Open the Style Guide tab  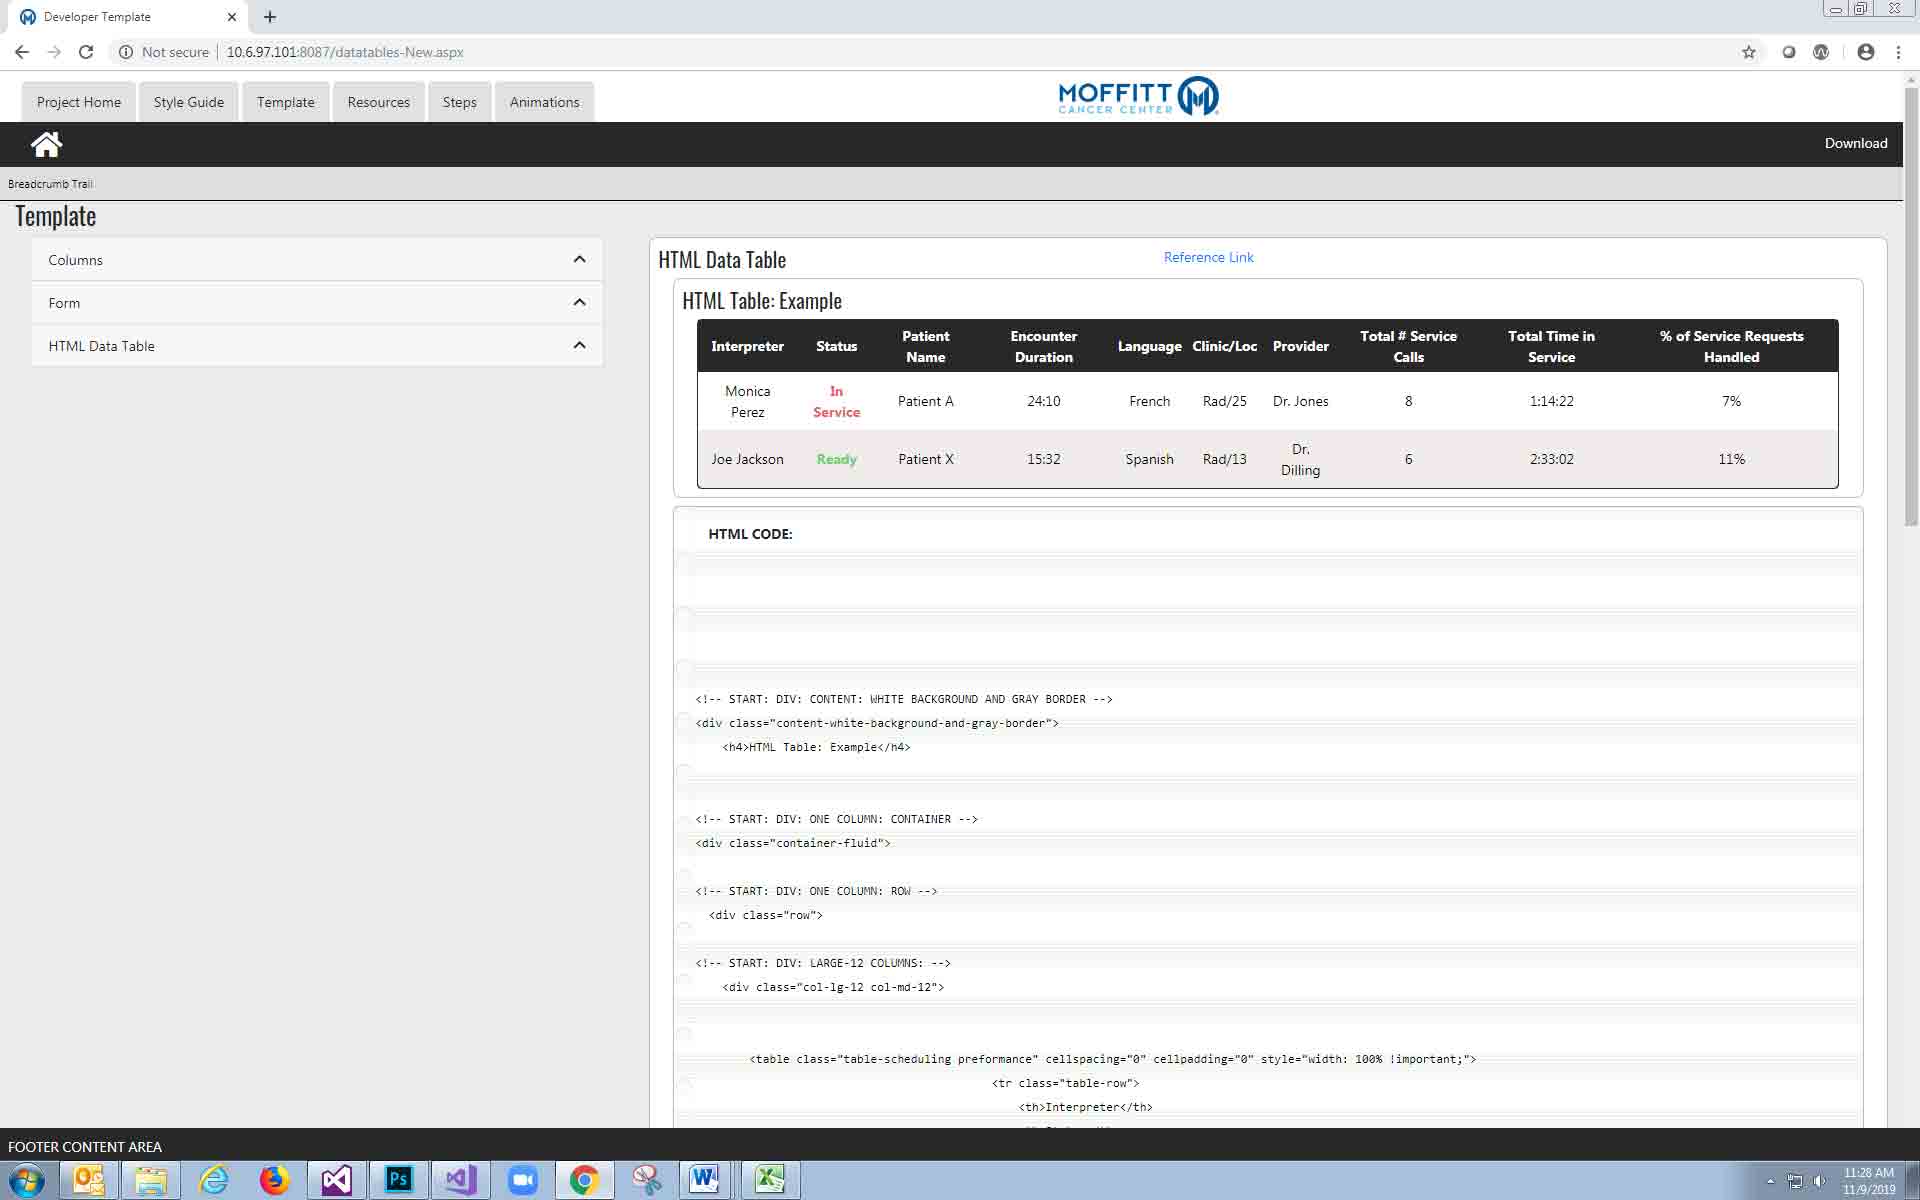click(189, 102)
